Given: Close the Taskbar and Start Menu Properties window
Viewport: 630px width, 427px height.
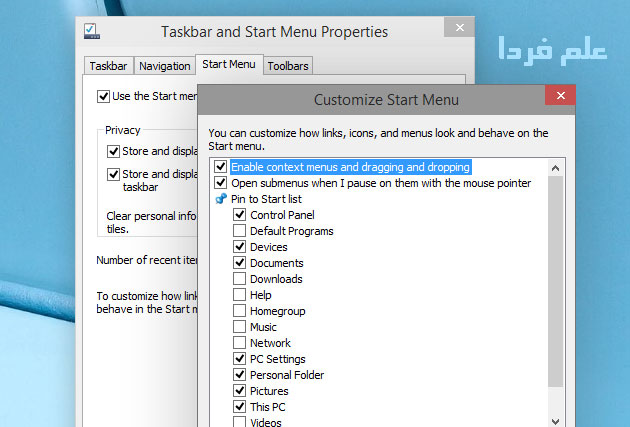Looking at the screenshot, I should 459,29.
